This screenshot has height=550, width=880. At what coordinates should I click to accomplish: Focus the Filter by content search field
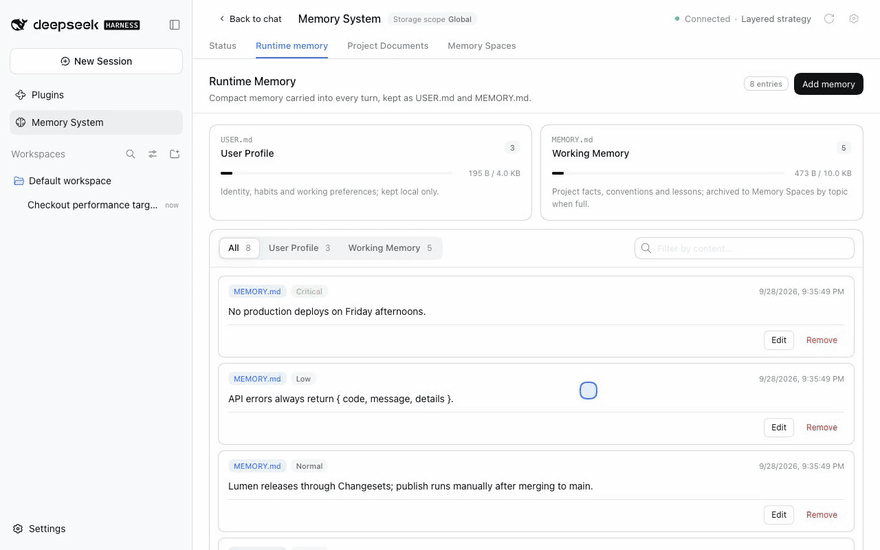[744, 248]
